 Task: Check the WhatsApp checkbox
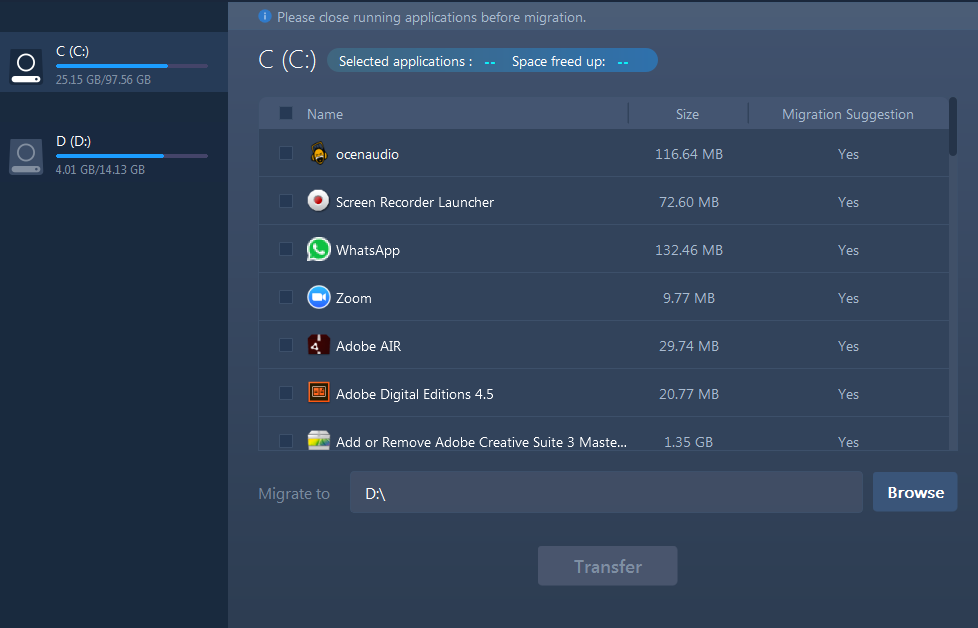pyautogui.click(x=286, y=249)
